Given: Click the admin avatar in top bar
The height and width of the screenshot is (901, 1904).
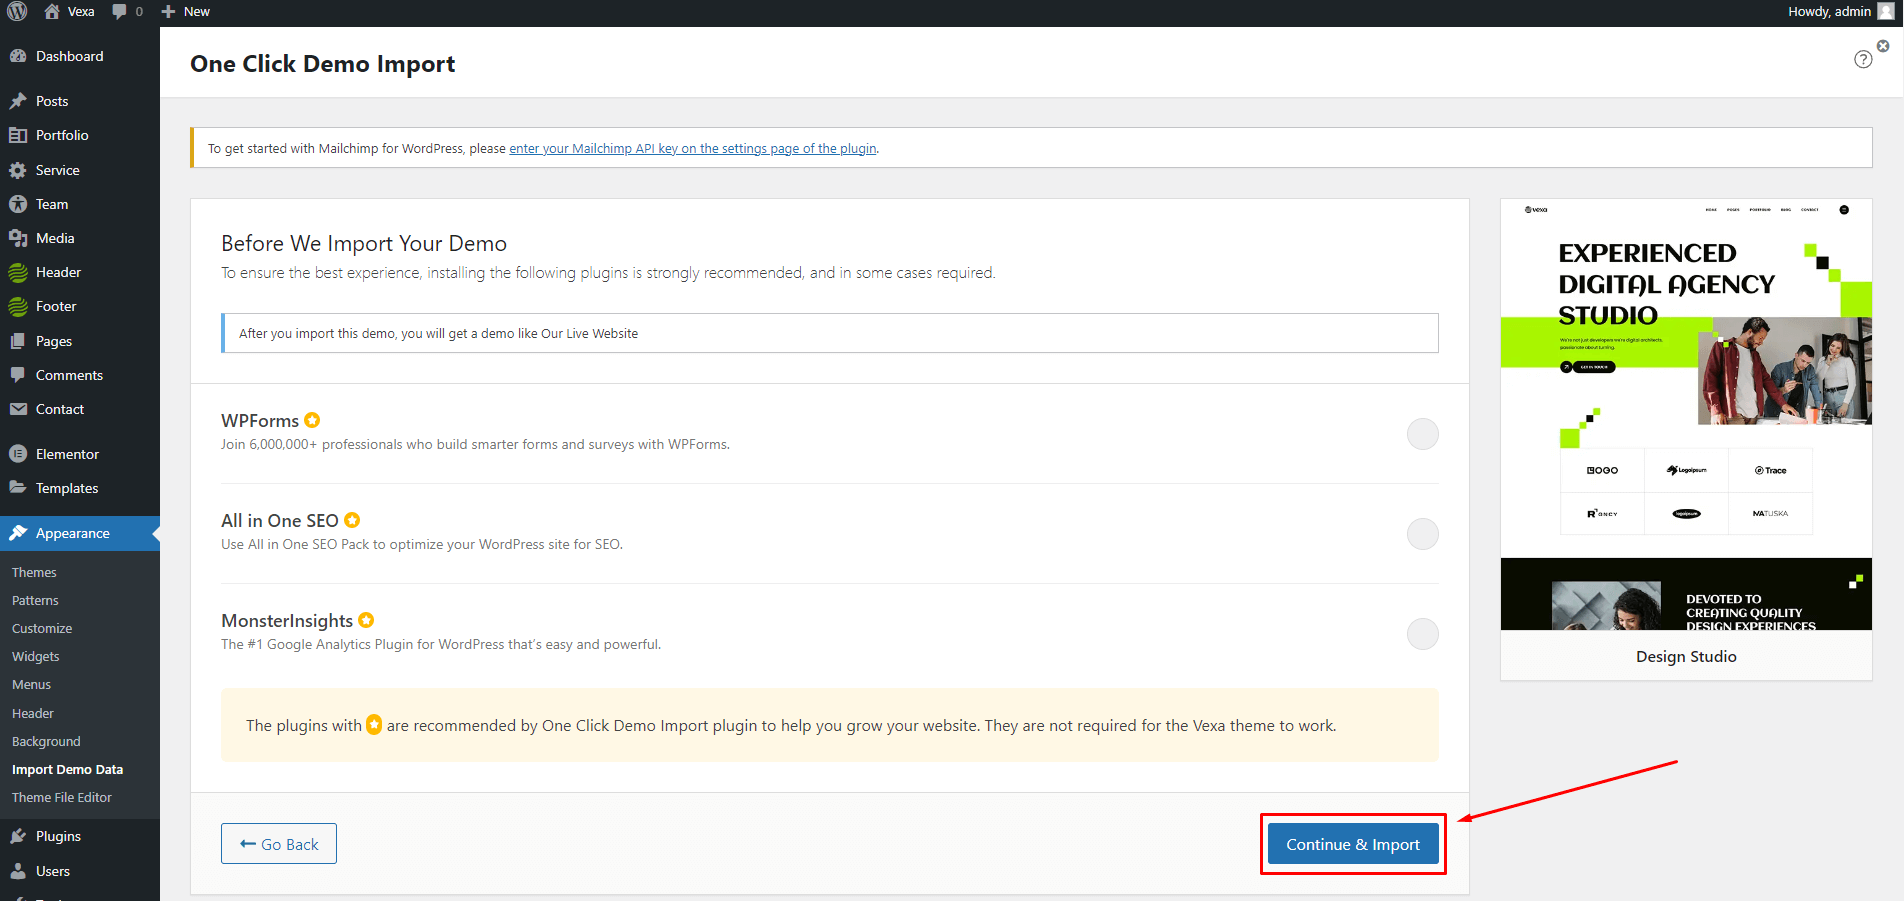Looking at the screenshot, I should point(1886,12).
